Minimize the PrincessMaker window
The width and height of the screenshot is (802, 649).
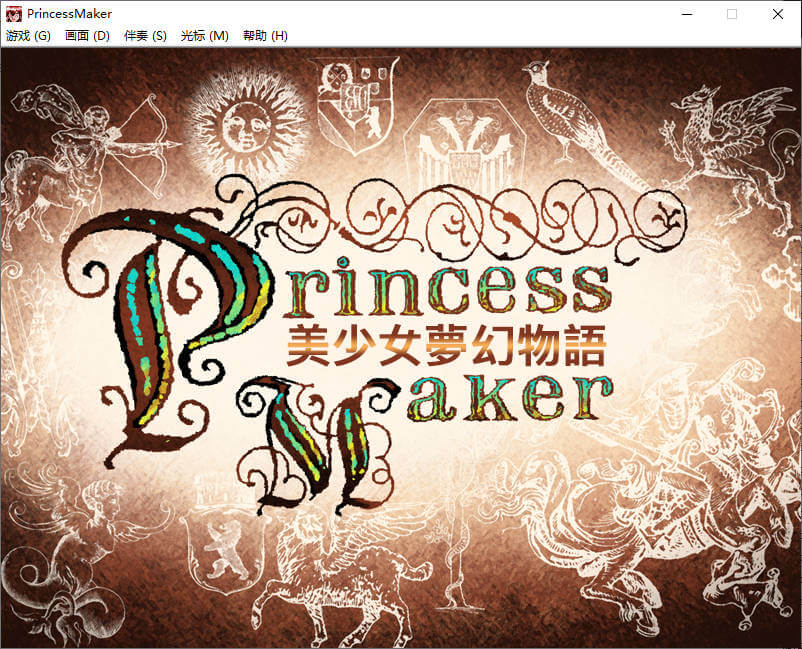click(x=686, y=14)
